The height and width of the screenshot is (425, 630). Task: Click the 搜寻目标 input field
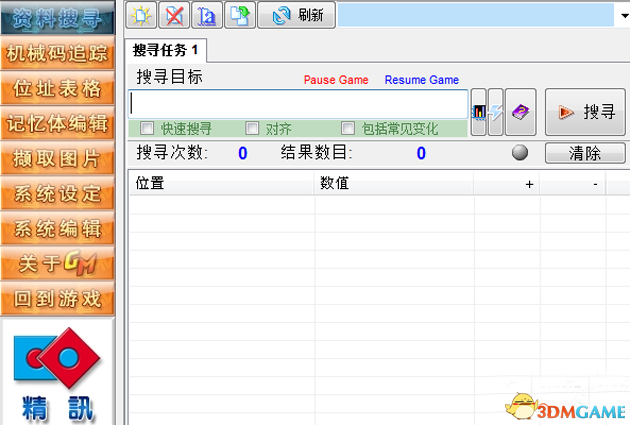[x=298, y=104]
